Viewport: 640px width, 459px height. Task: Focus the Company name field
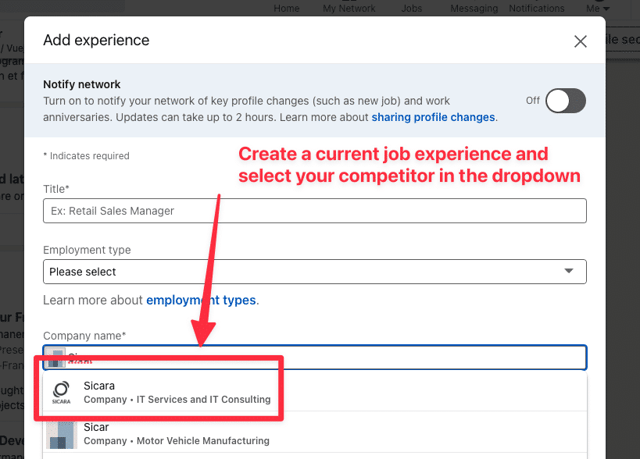[x=315, y=358]
